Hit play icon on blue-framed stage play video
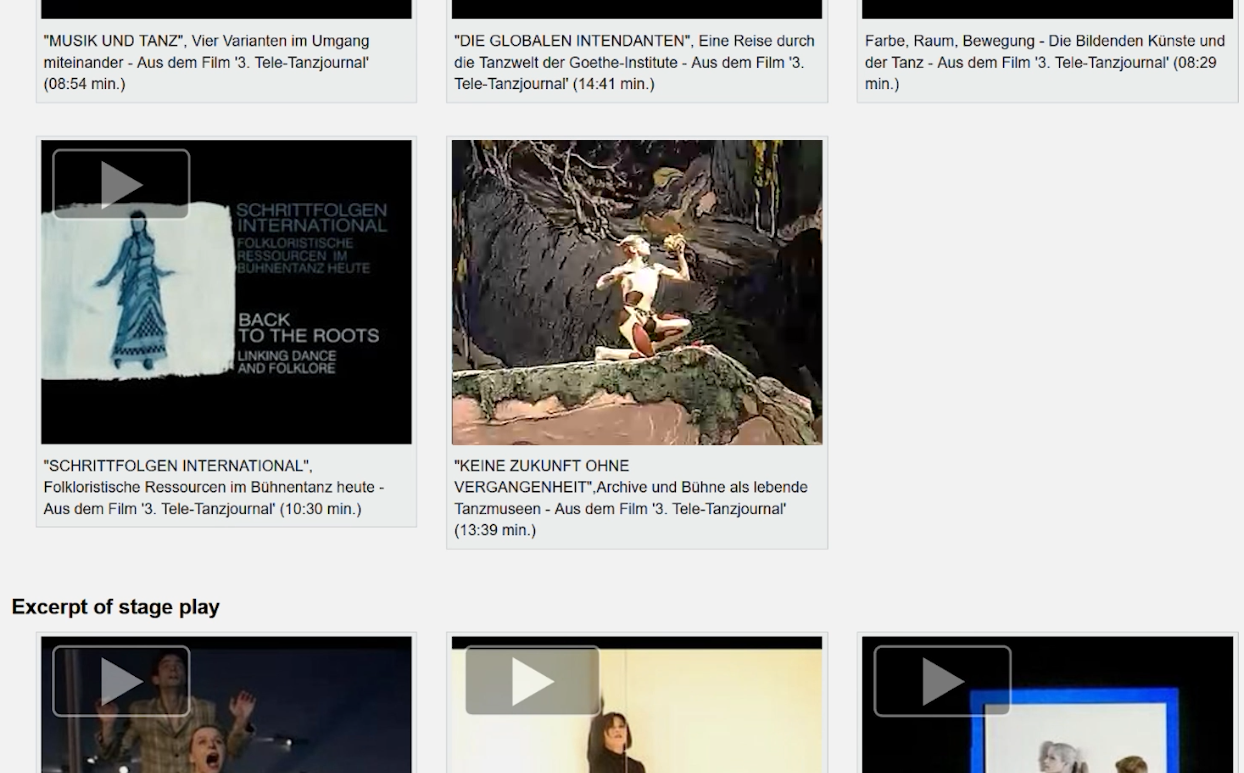The width and height of the screenshot is (1244, 773). [942, 681]
